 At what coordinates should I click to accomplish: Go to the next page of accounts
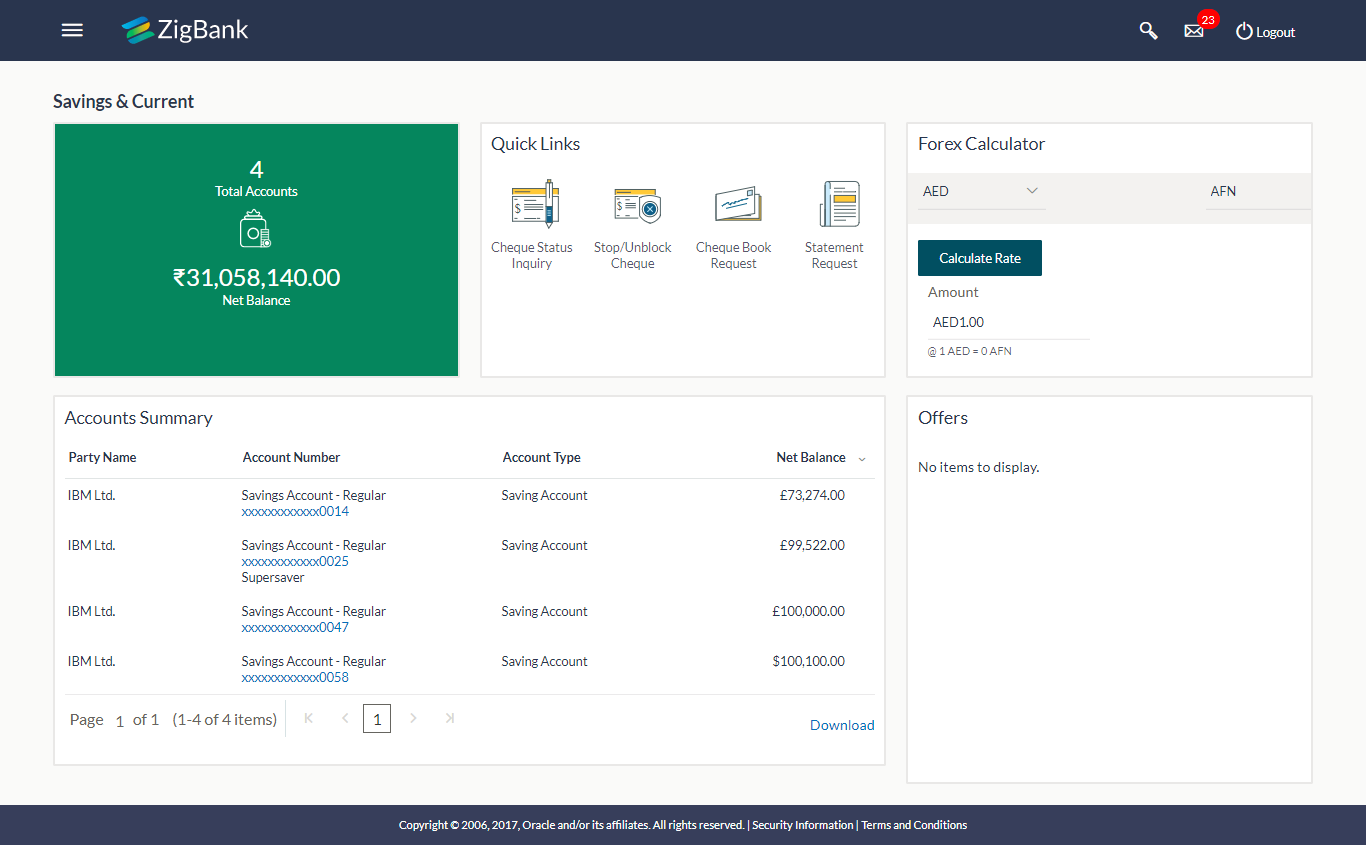413,718
